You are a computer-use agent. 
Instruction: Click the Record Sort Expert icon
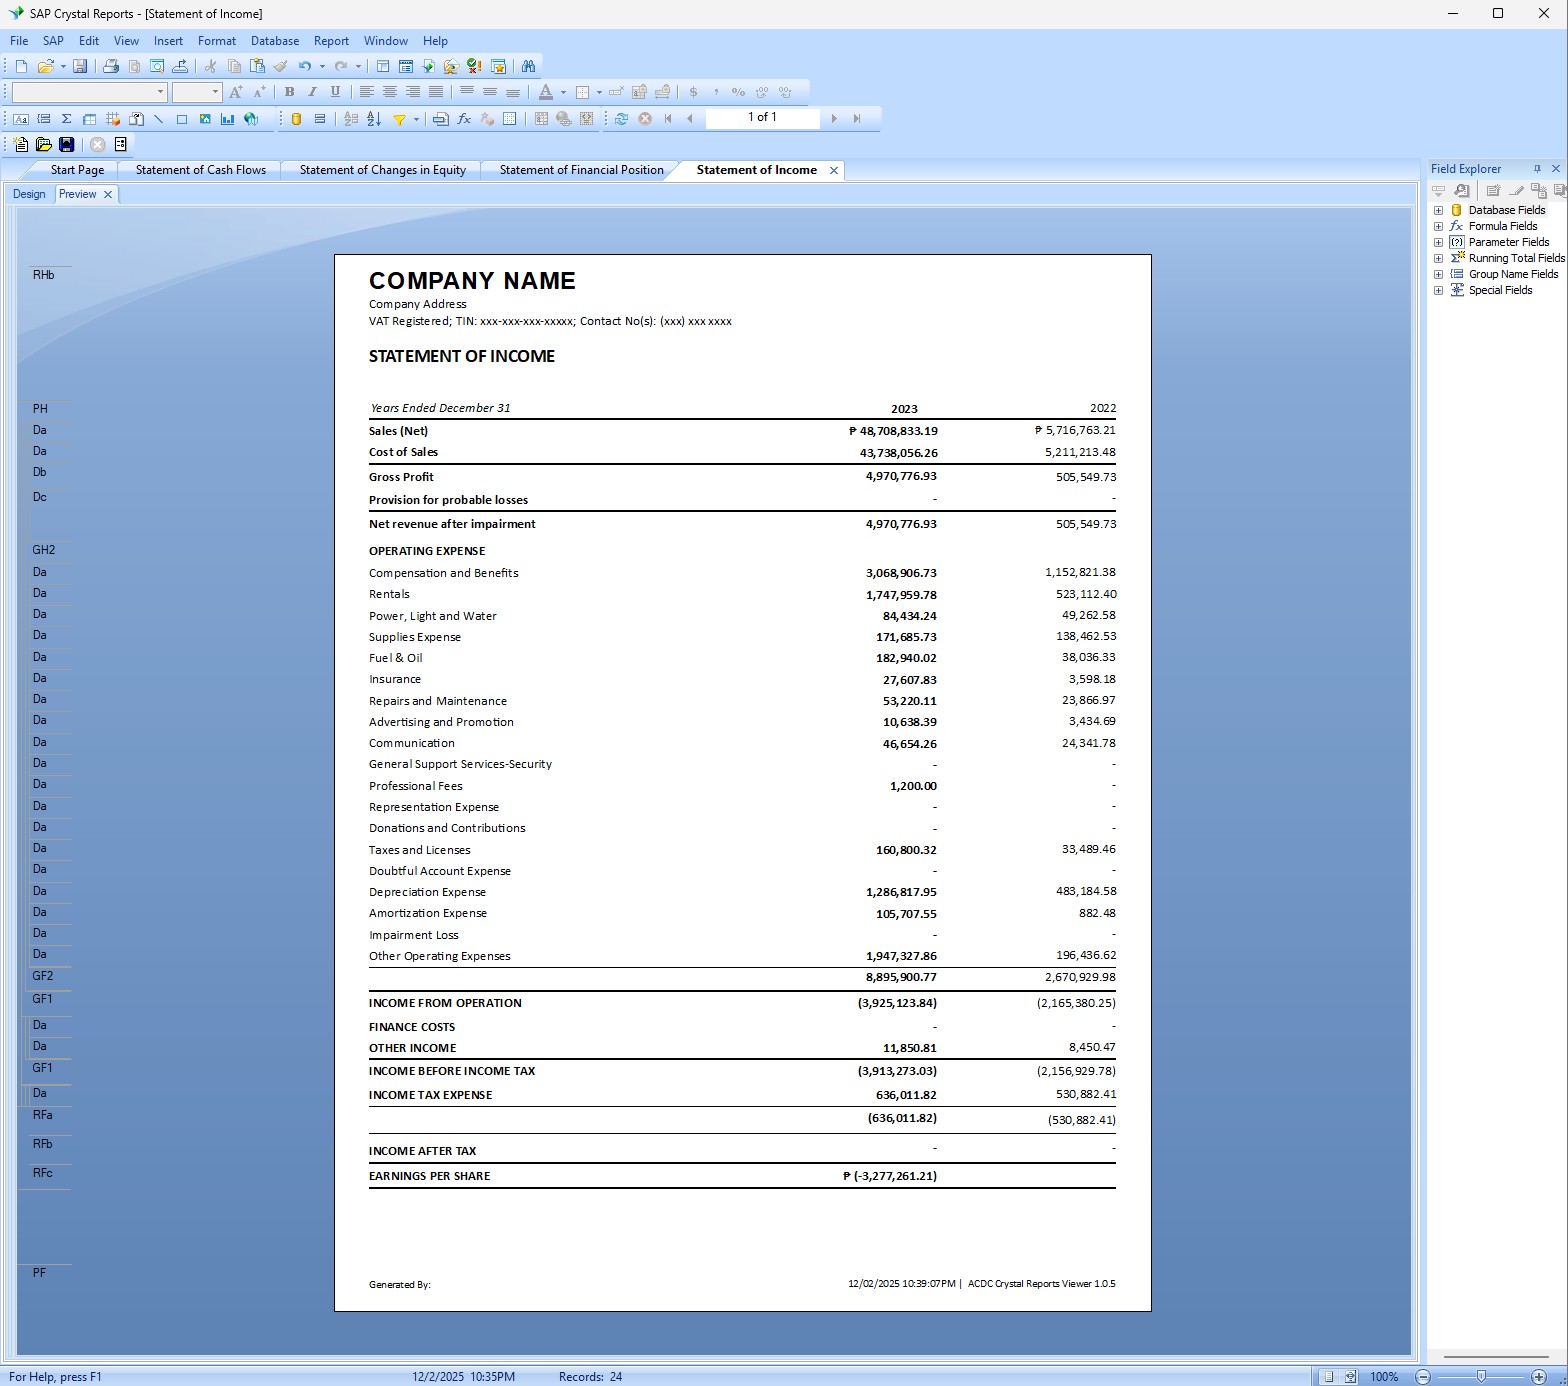(374, 118)
